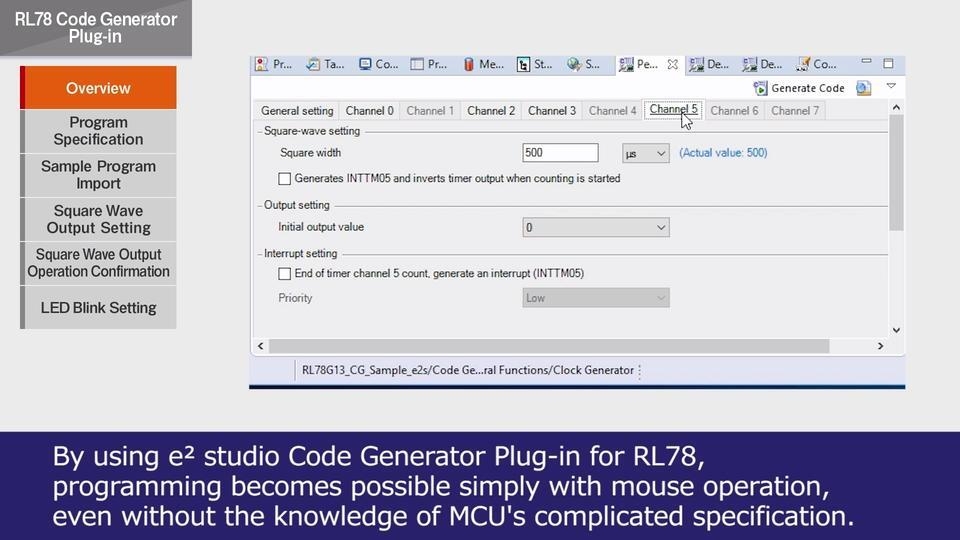The width and height of the screenshot is (960, 540).
Task: Click the icon right of Generate Code
Action: click(863, 88)
